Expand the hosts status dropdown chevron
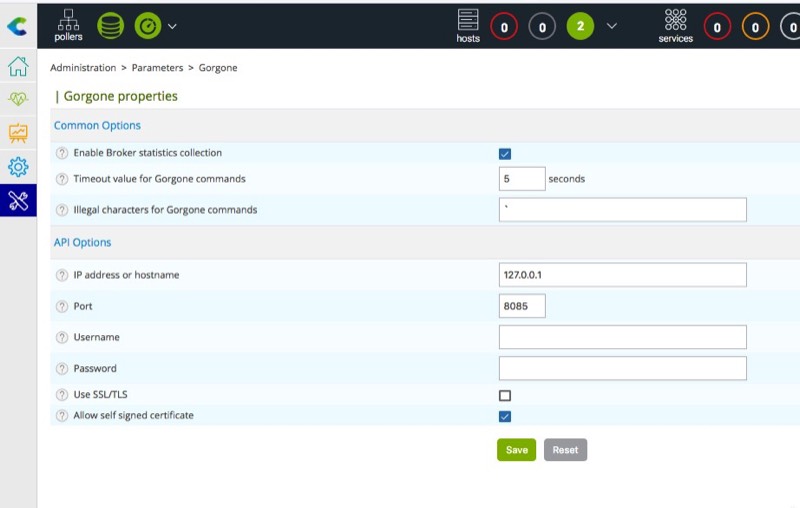The height and width of the screenshot is (508, 800). coord(612,26)
